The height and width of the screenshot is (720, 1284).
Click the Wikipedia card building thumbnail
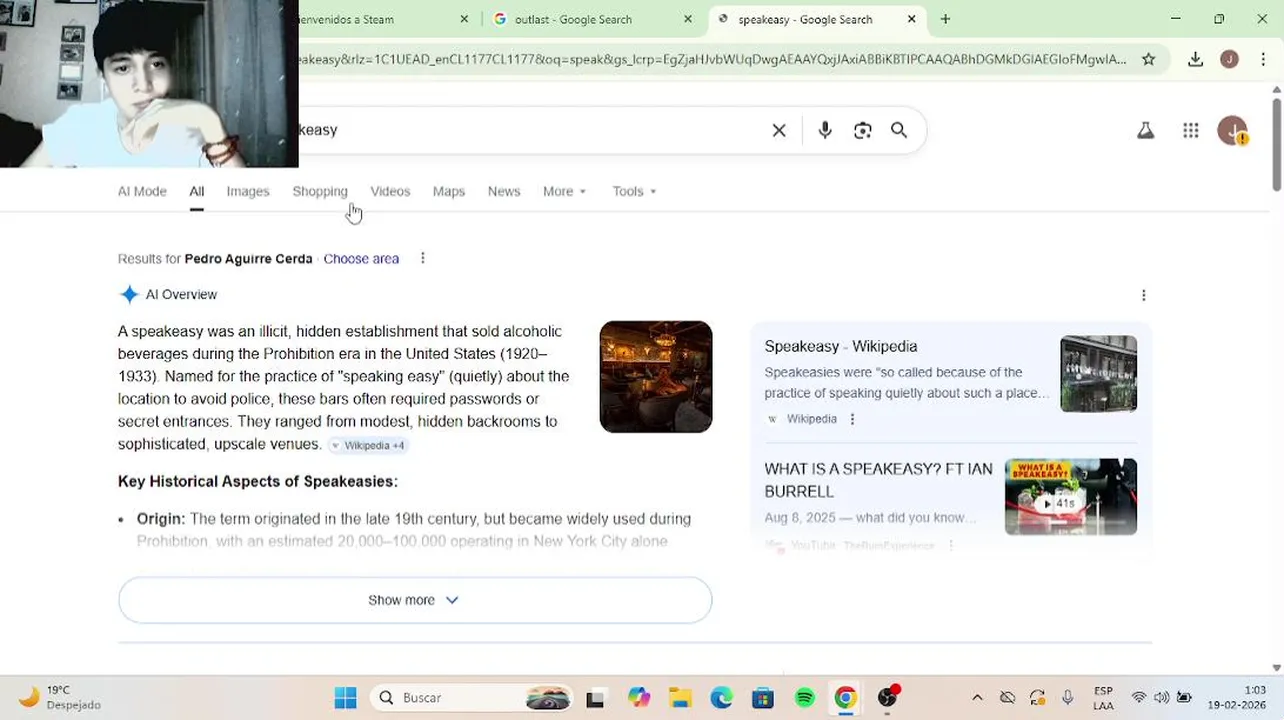pyautogui.click(x=1098, y=374)
